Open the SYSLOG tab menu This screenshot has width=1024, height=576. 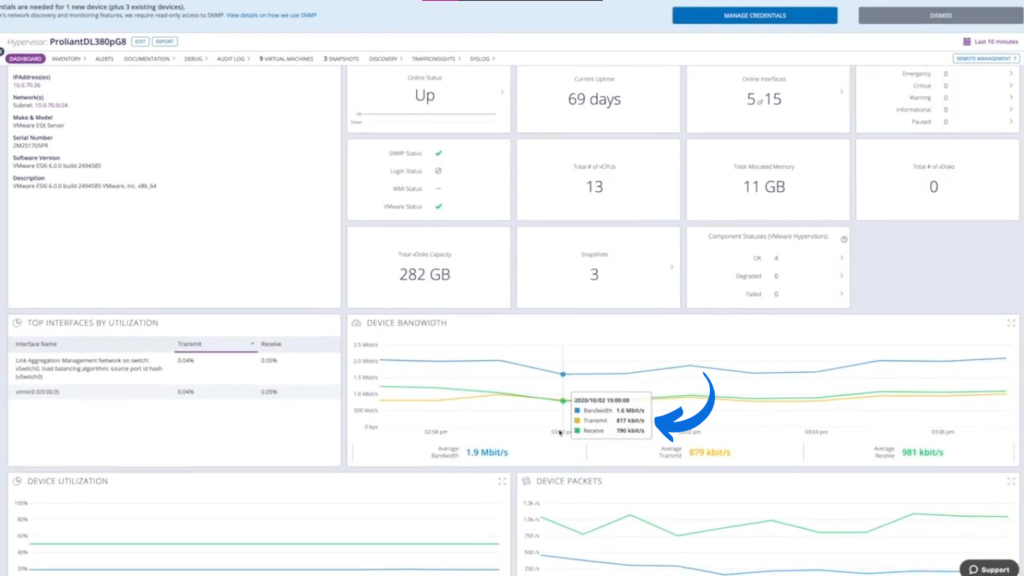[482, 59]
